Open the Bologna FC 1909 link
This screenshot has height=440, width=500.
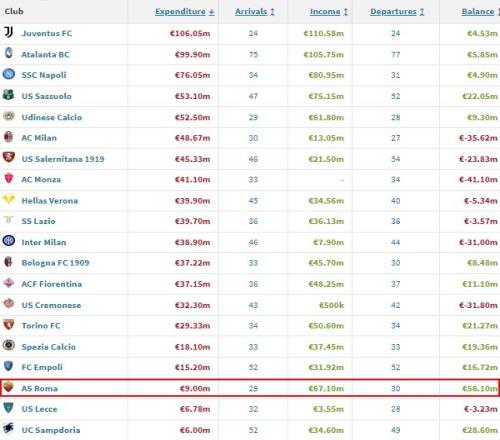coord(55,263)
